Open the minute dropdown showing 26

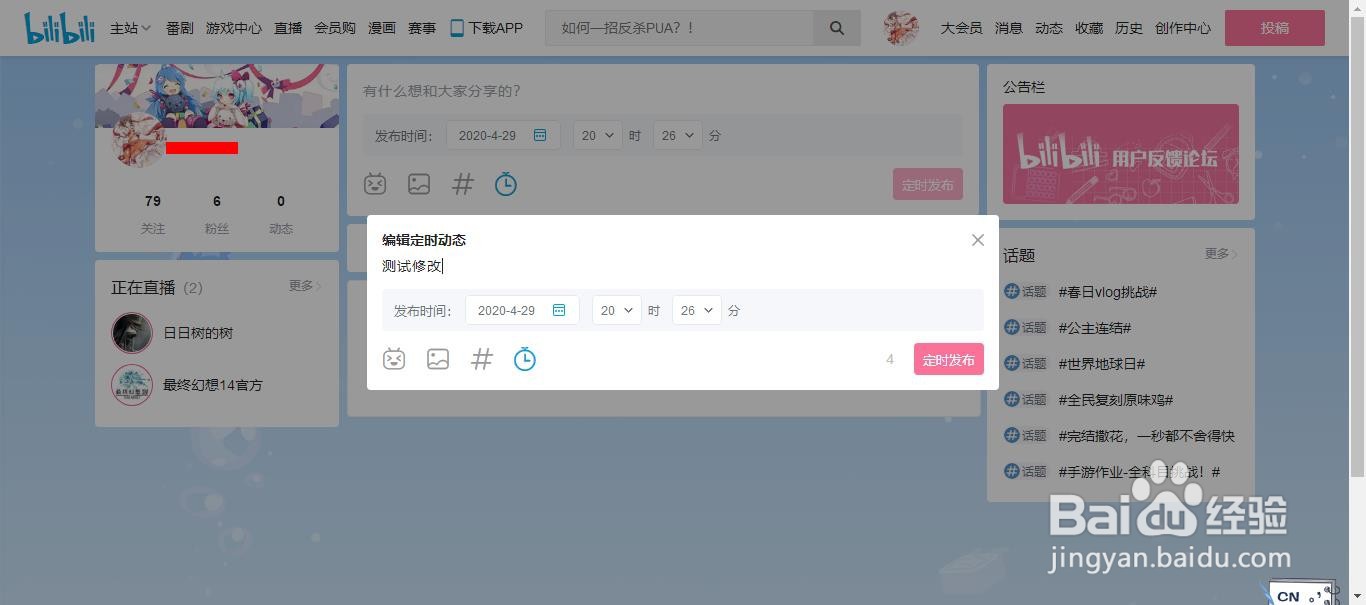click(x=696, y=310)
